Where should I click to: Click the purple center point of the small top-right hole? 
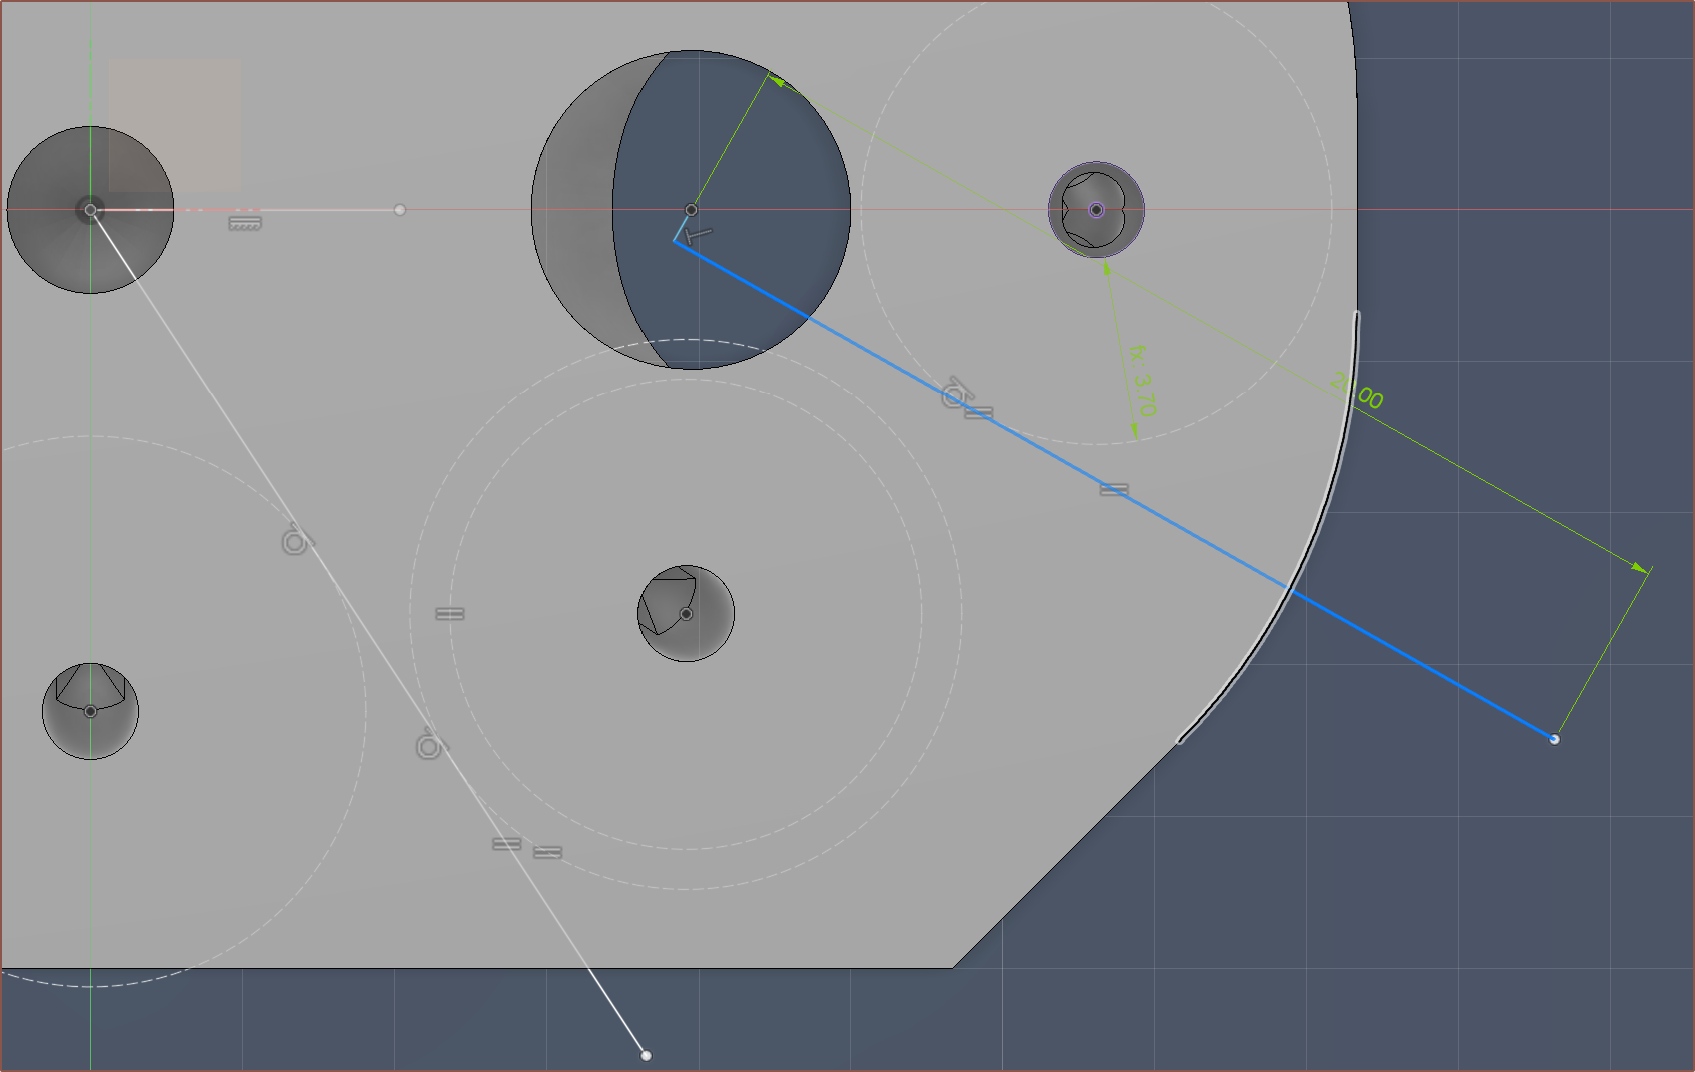coord(1096,210)
